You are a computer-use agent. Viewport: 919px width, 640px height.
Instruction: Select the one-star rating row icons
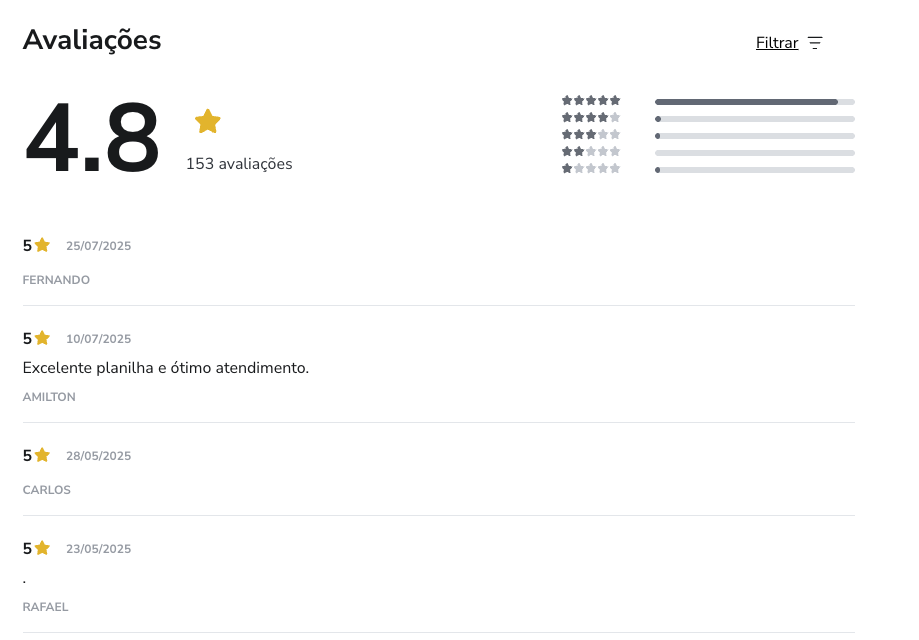591,168
